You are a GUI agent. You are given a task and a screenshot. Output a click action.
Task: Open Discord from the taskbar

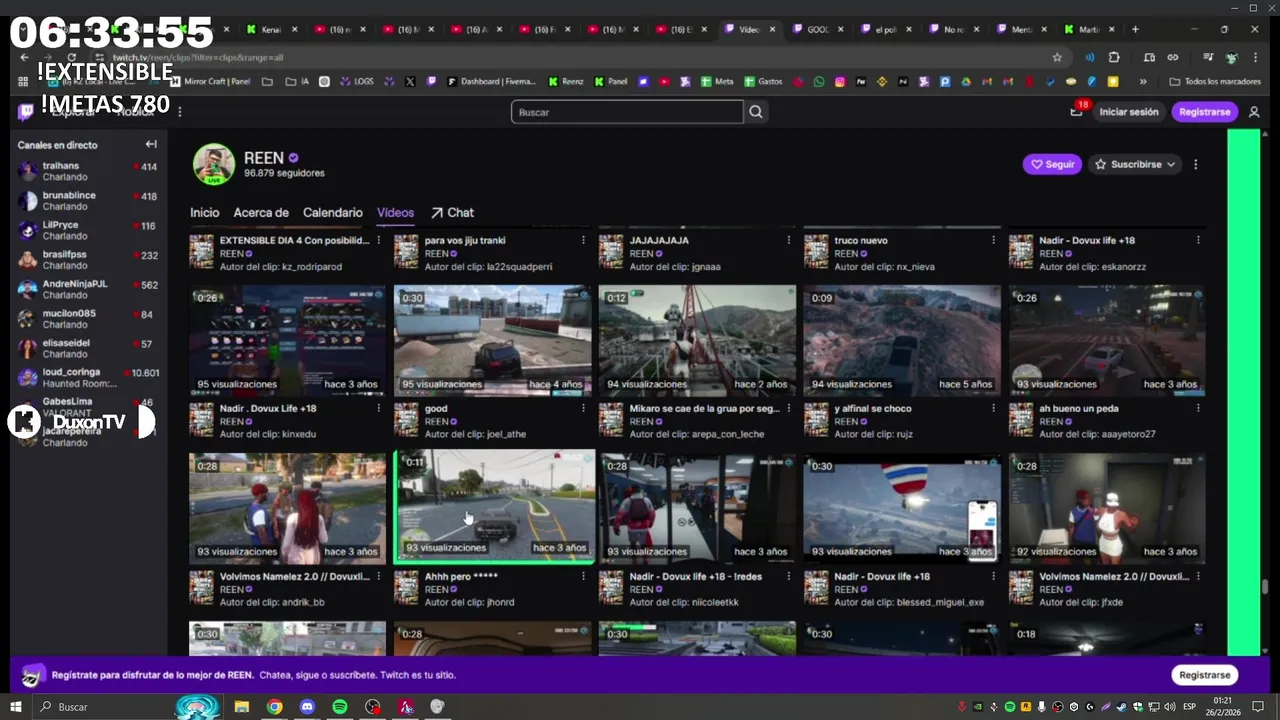pos(307,707)
